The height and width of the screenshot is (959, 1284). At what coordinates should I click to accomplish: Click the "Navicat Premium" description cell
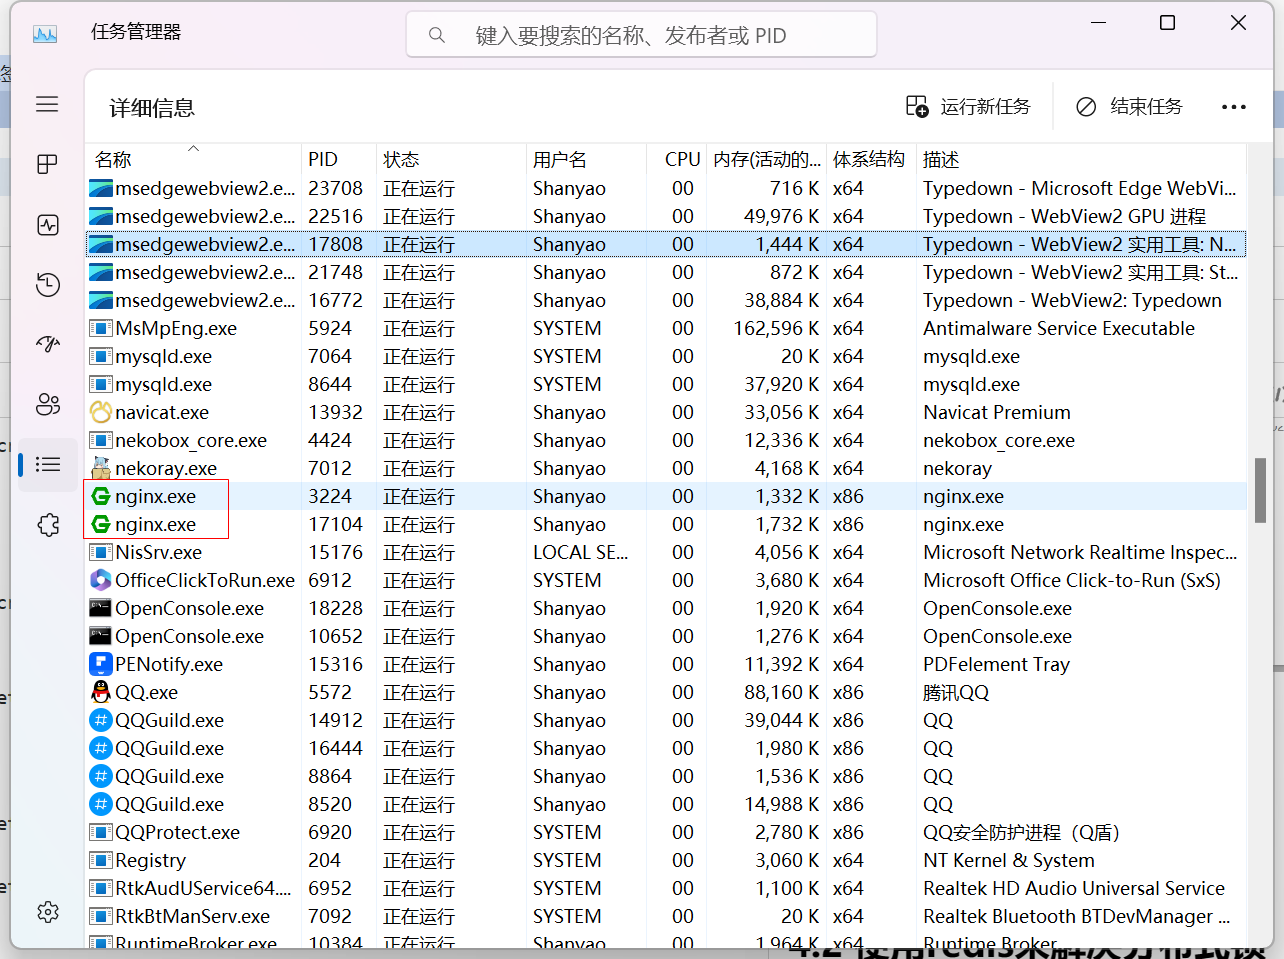(x=997, y=412)
